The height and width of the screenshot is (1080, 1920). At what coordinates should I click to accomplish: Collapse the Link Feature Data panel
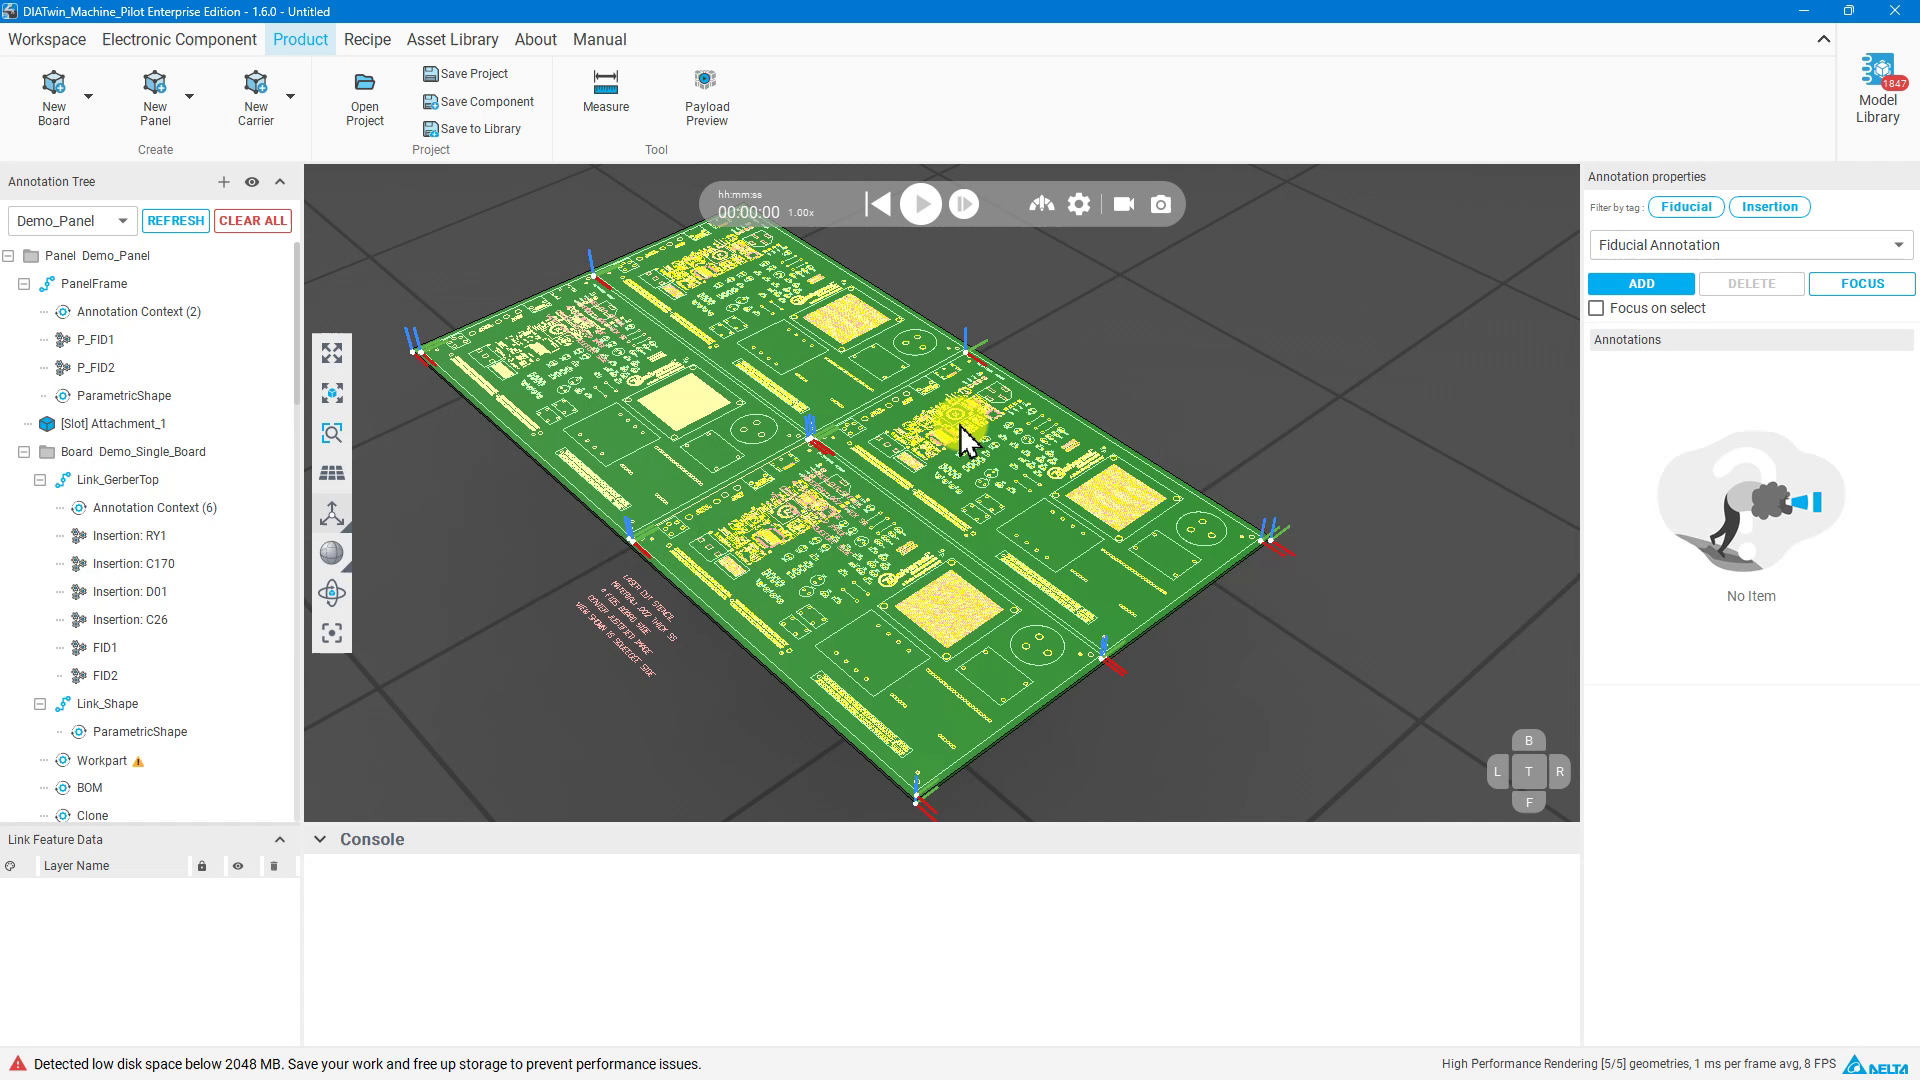pyautogui.click(x=280, y=840)
